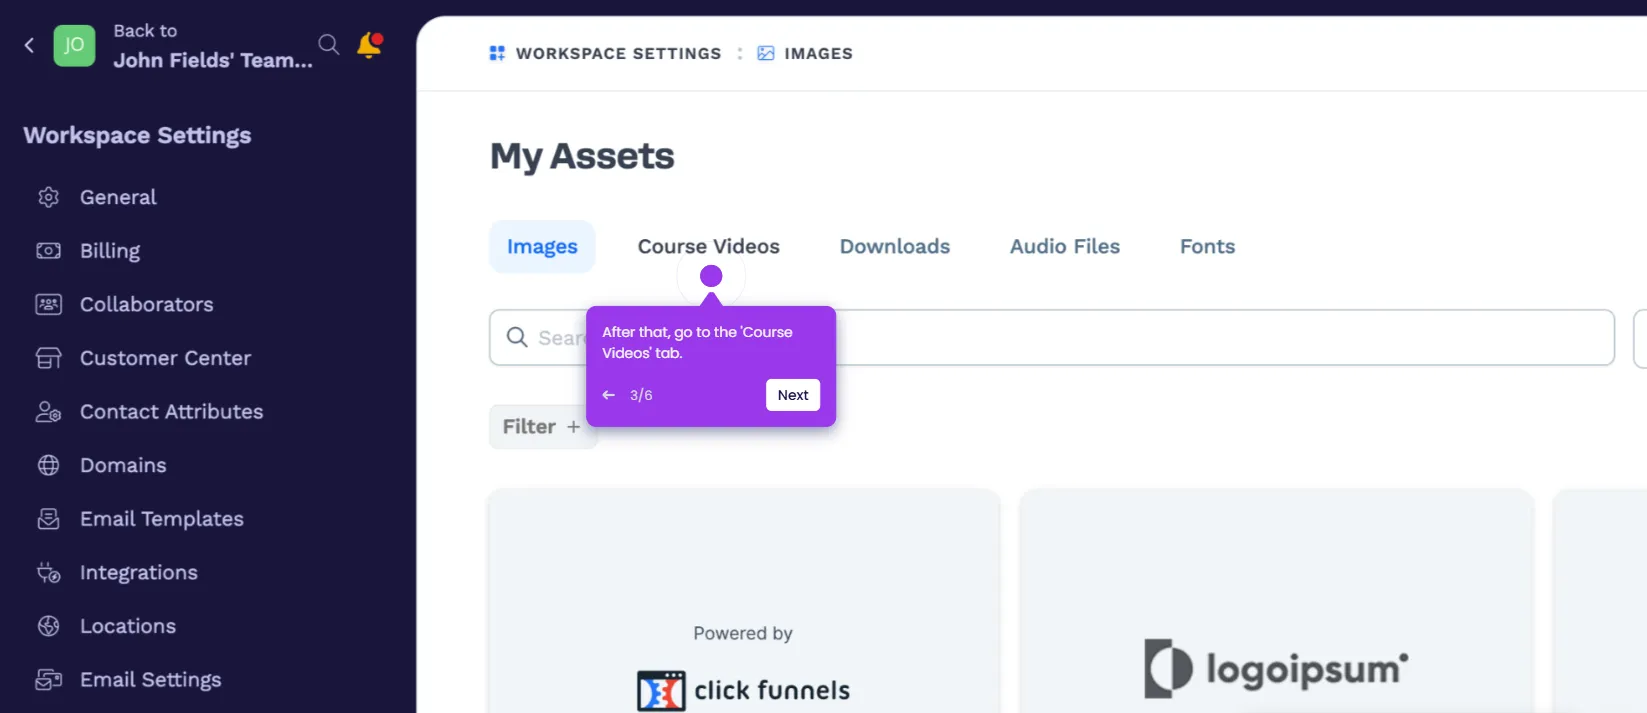Image resolution: width=1647 pixels, height=713 pixels.
Task: Switch to the Downloads tab
Action: pyautogui.click(x=895, y=246)
